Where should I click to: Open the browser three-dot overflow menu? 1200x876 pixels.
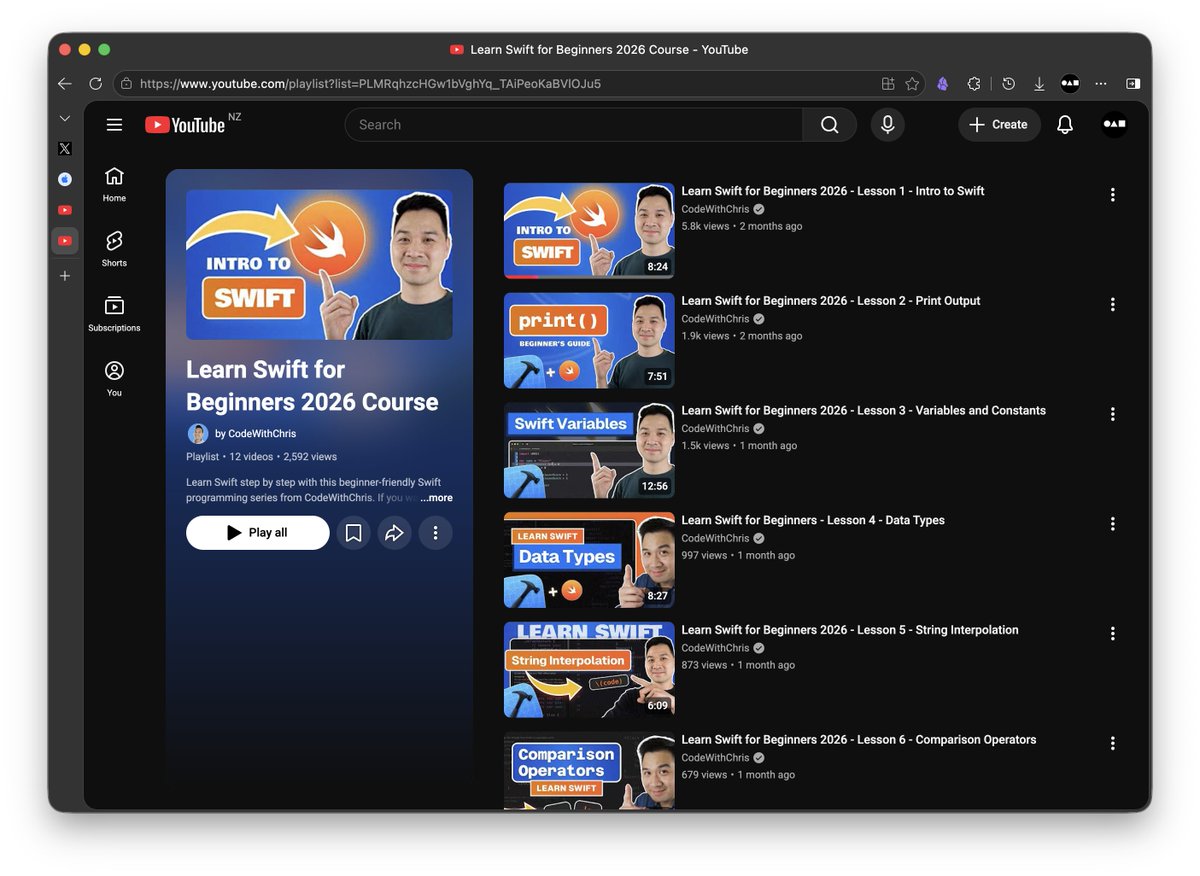click(x=1101, y=84)
